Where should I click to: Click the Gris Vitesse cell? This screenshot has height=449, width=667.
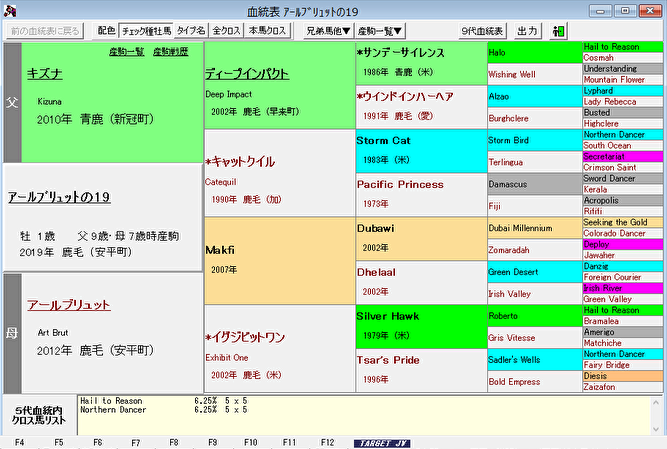pyautogui.click(x=535, y=338)
